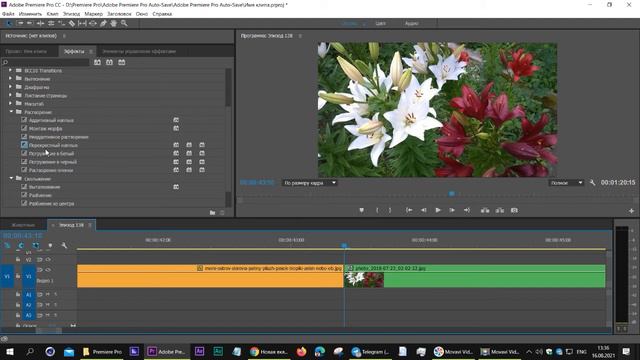Screen dimensions: 640x360
Task: Expand second effects folder below BCC10
Action: [11, 78]
